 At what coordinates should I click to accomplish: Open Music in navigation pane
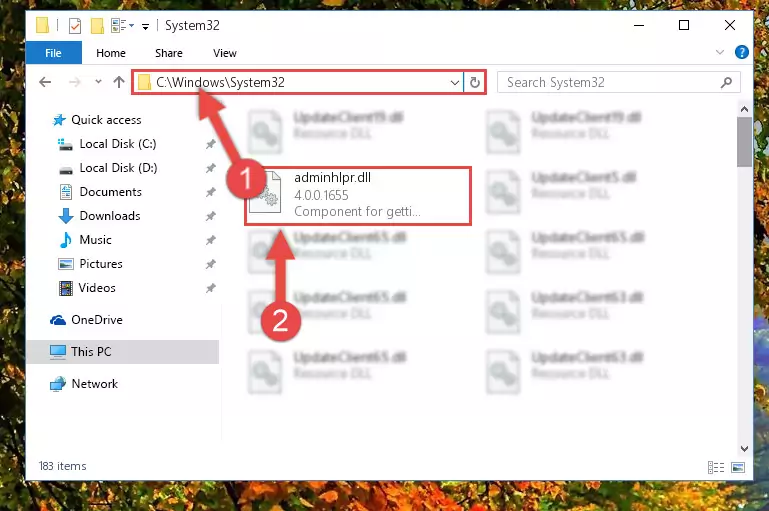click(85, 240)
